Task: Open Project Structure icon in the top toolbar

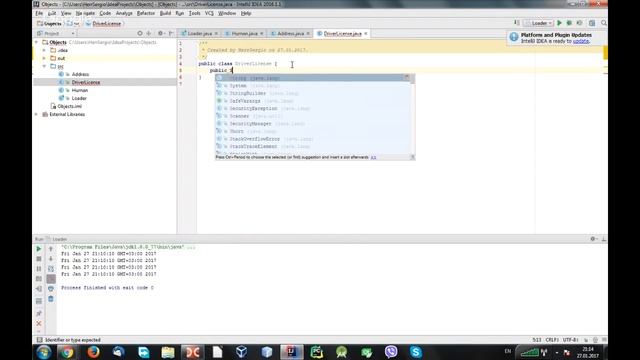Action: 592,23
